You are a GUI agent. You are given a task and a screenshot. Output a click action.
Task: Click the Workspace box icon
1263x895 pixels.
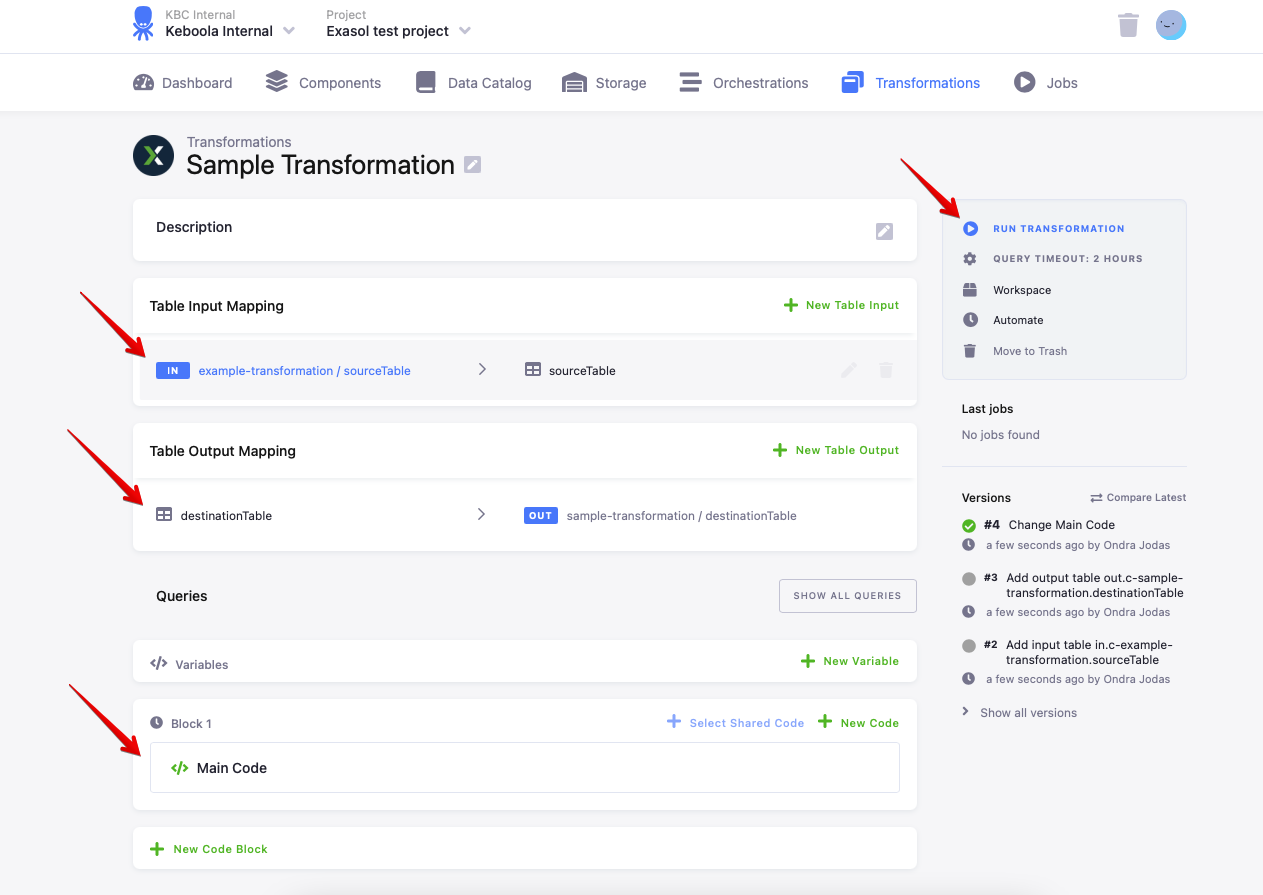click(970, 290)
